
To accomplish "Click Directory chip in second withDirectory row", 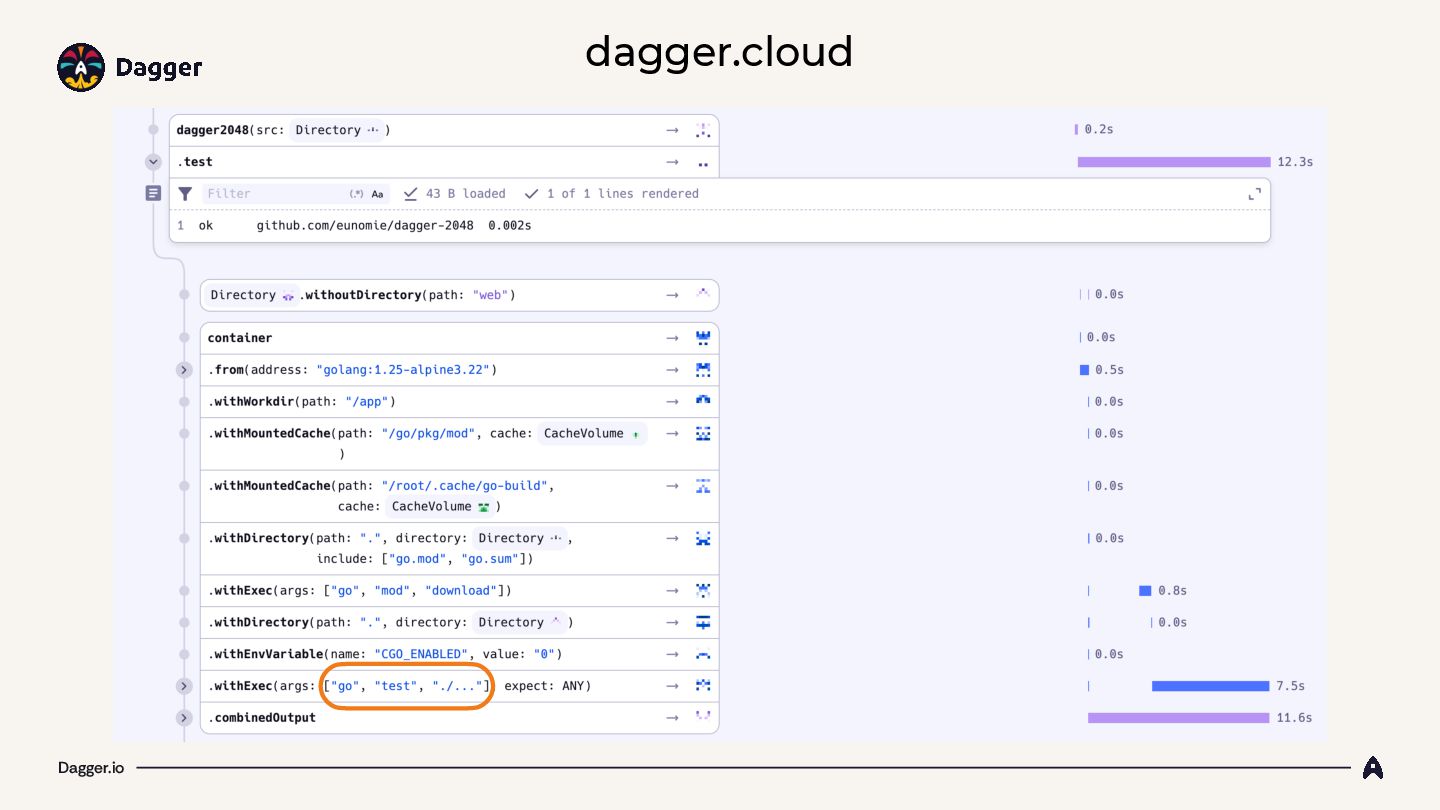I will click(x=521, y=622).
